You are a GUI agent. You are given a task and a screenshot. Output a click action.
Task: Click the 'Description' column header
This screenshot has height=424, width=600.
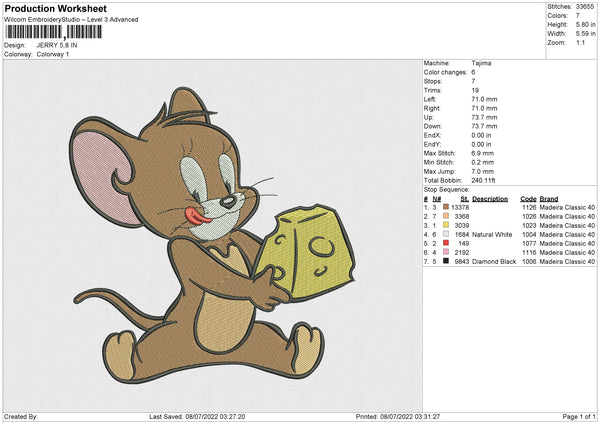(x=490, y=199)
